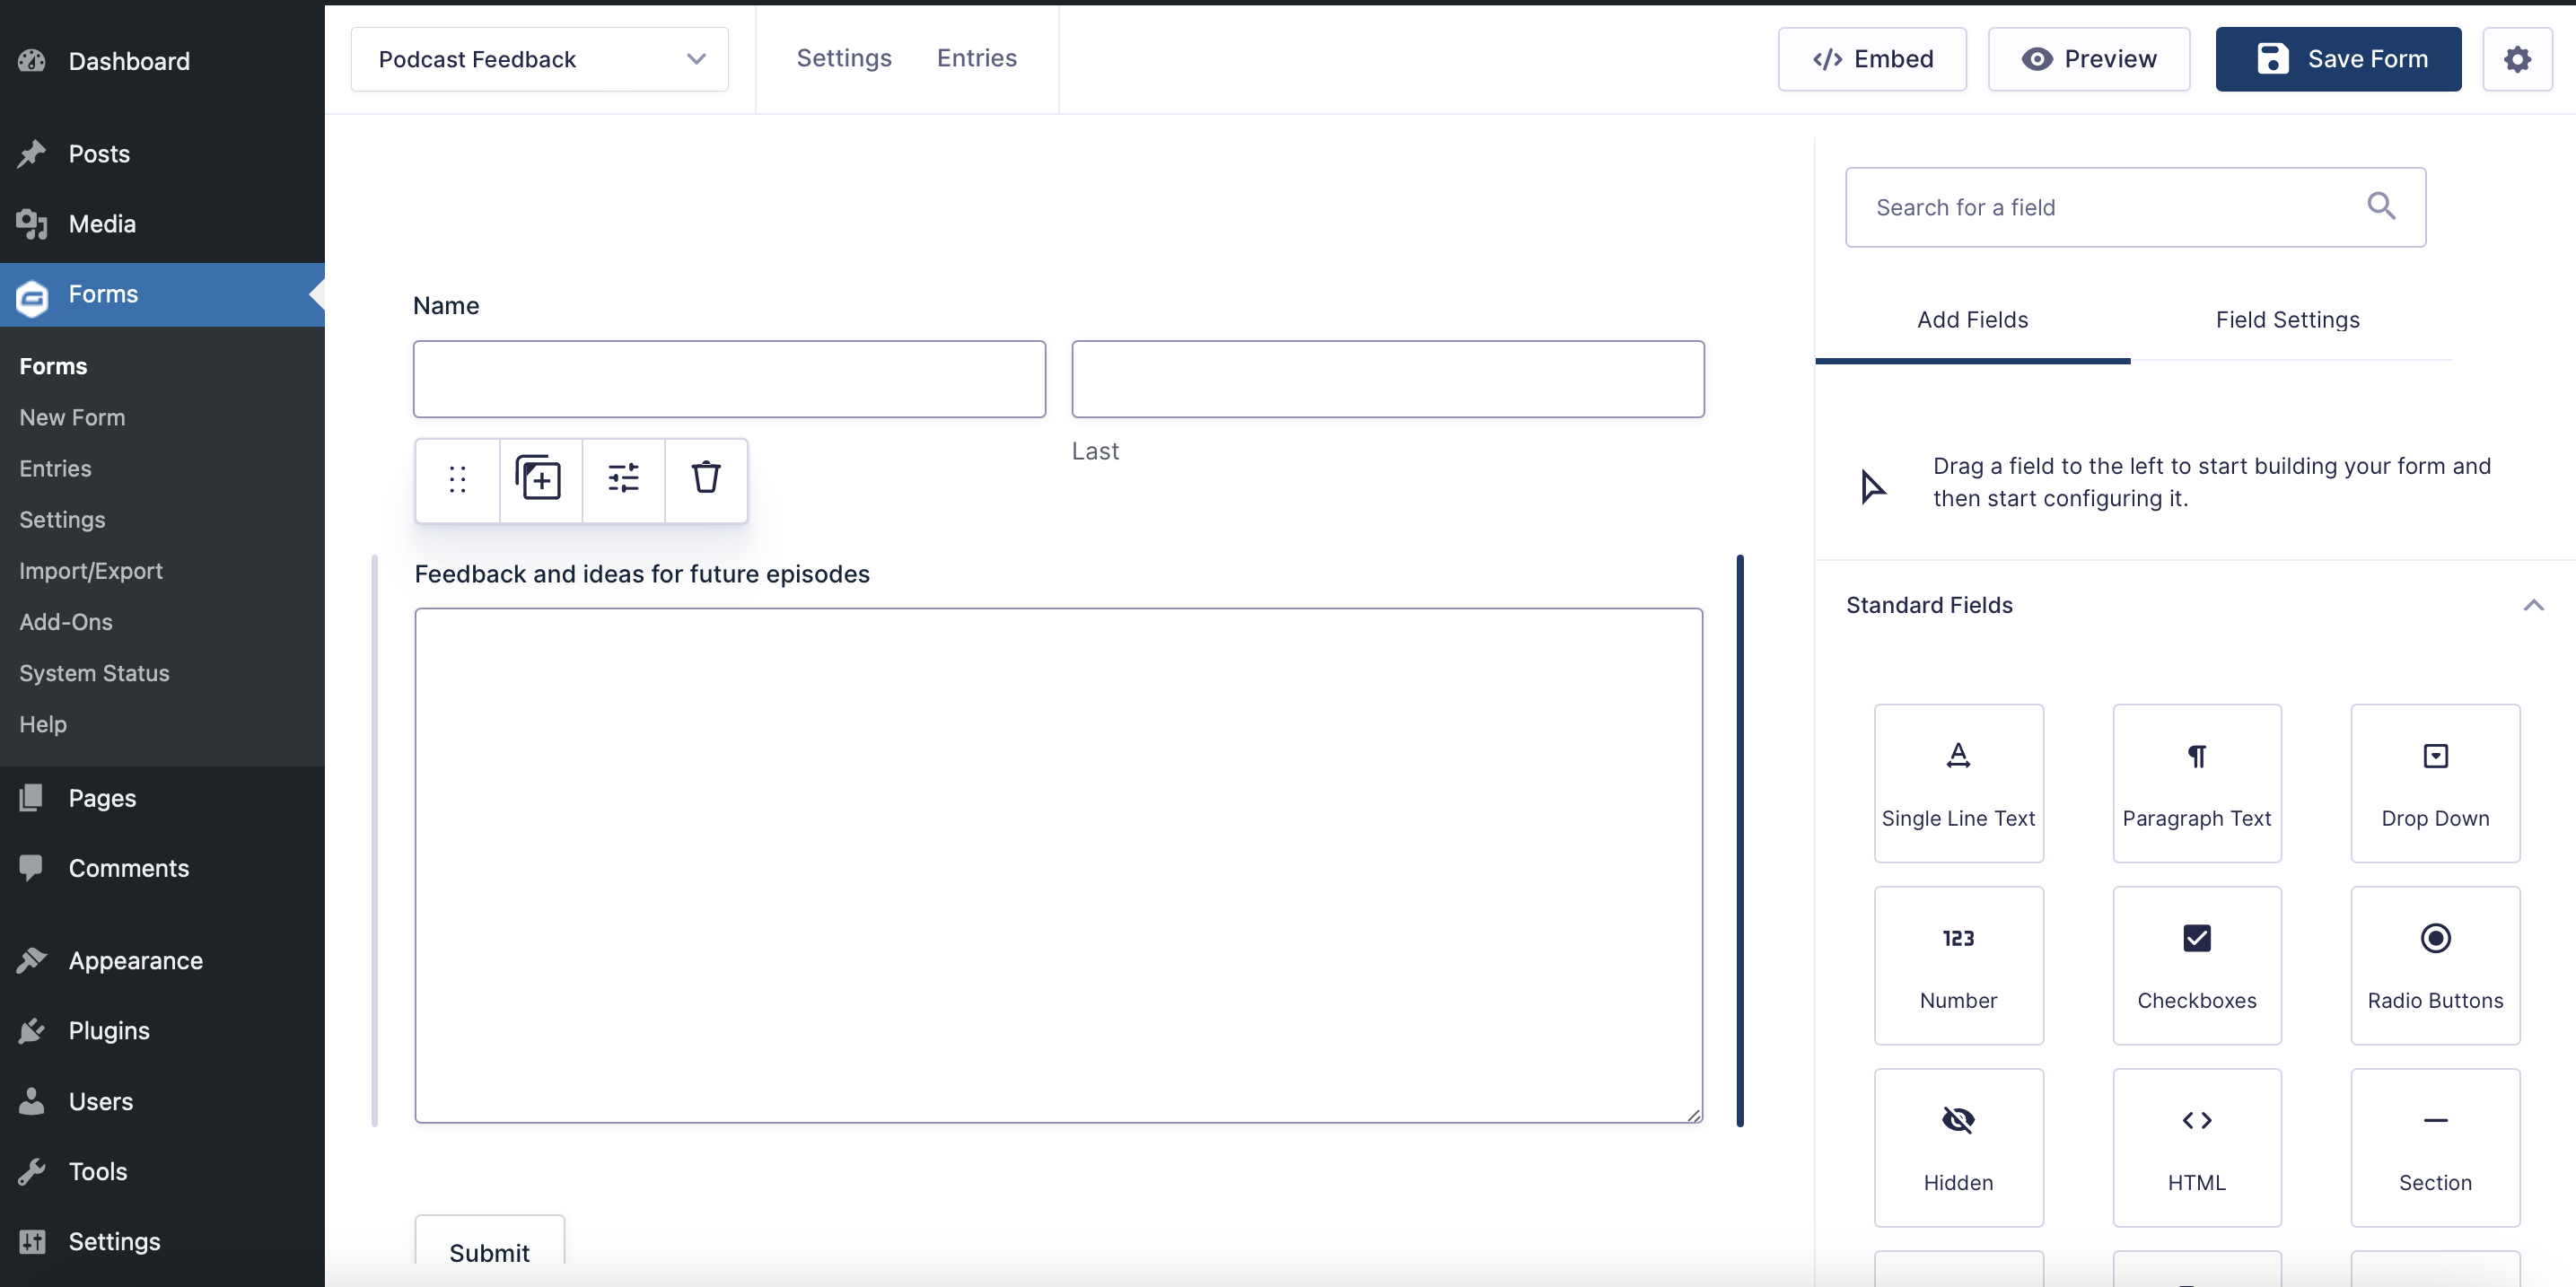Add an HTML field
Viewport: 2576px width, 1287px height.
click(x=2196, y=1147)
